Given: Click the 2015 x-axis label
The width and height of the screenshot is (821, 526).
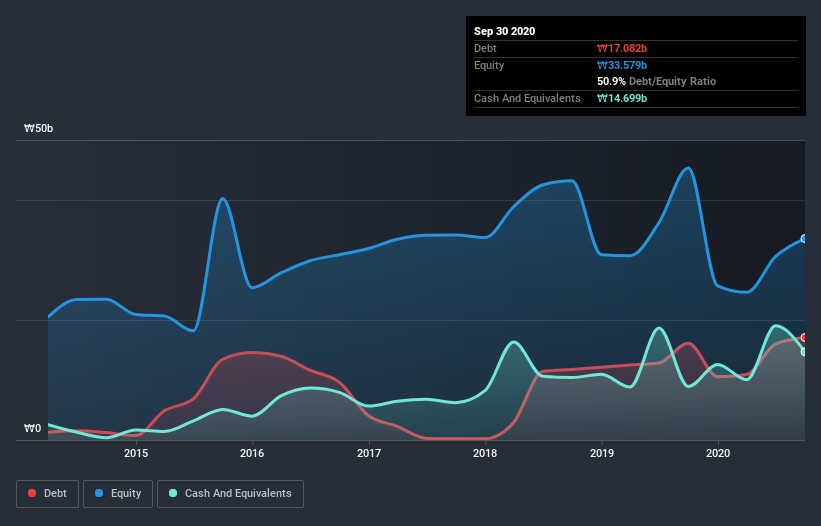Looking at the screenshot, I should click(136, 453).
